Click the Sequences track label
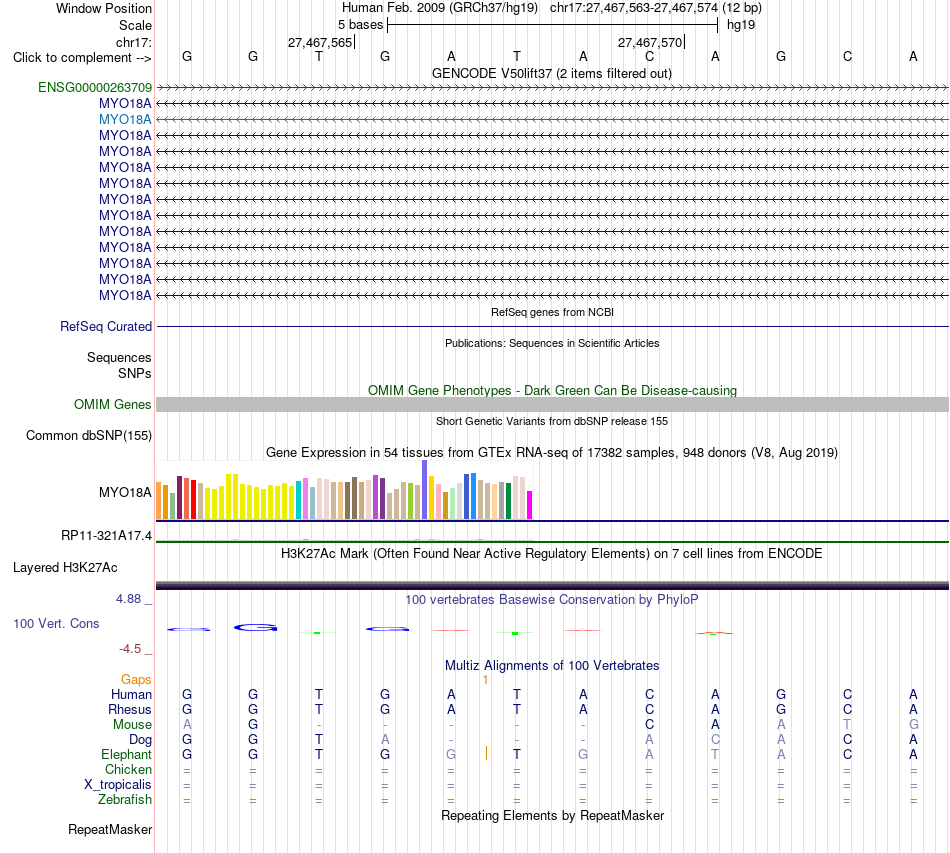 [x=119, y=357]
